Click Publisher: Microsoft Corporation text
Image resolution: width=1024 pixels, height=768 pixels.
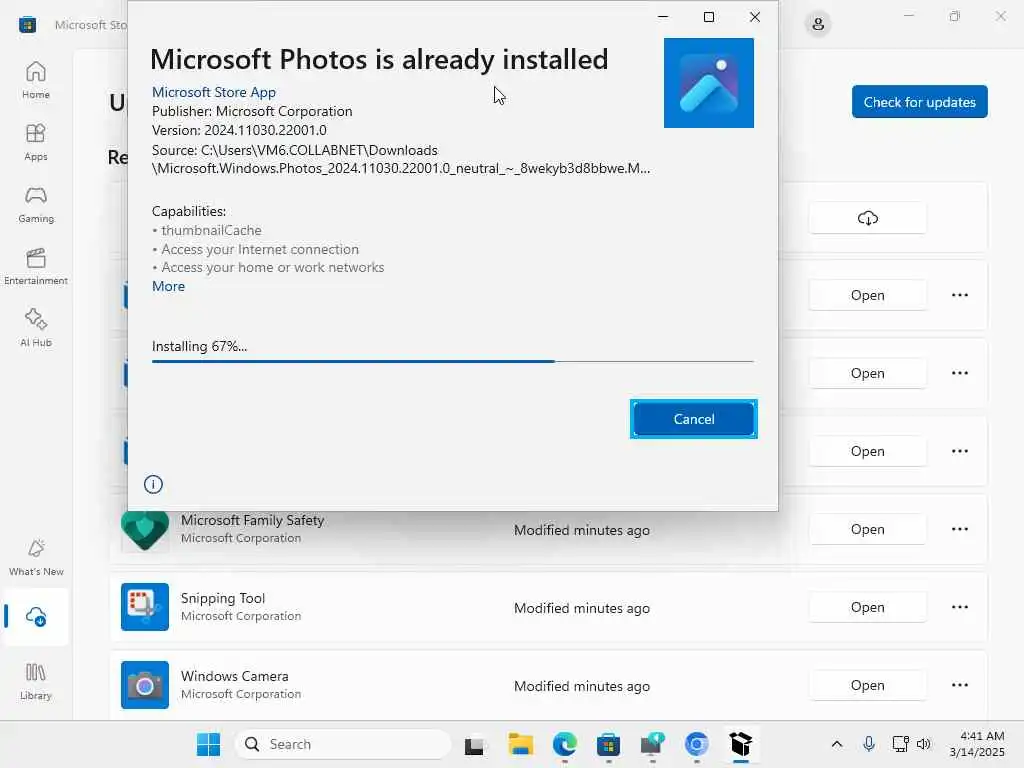pyautogui.click(x=252, y=111)
